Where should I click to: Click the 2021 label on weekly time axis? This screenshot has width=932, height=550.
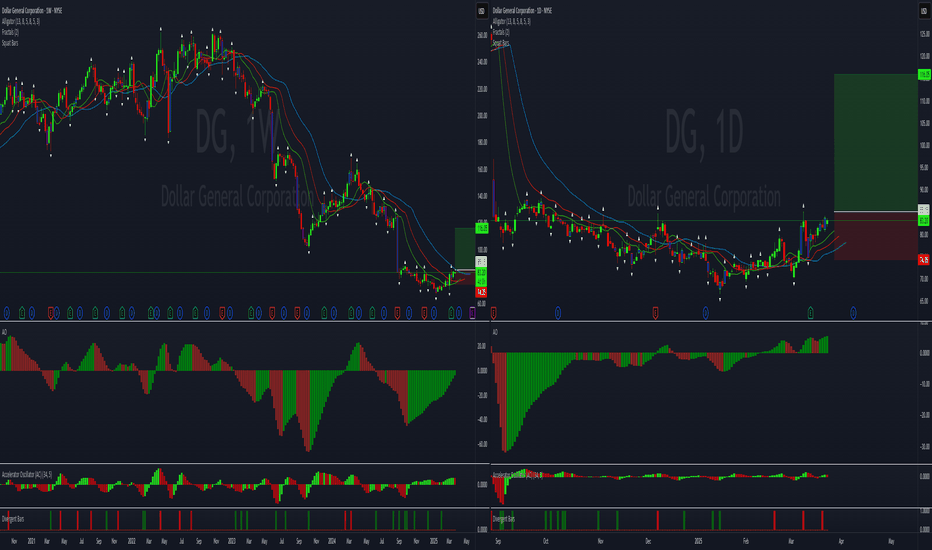coord(32,541)
